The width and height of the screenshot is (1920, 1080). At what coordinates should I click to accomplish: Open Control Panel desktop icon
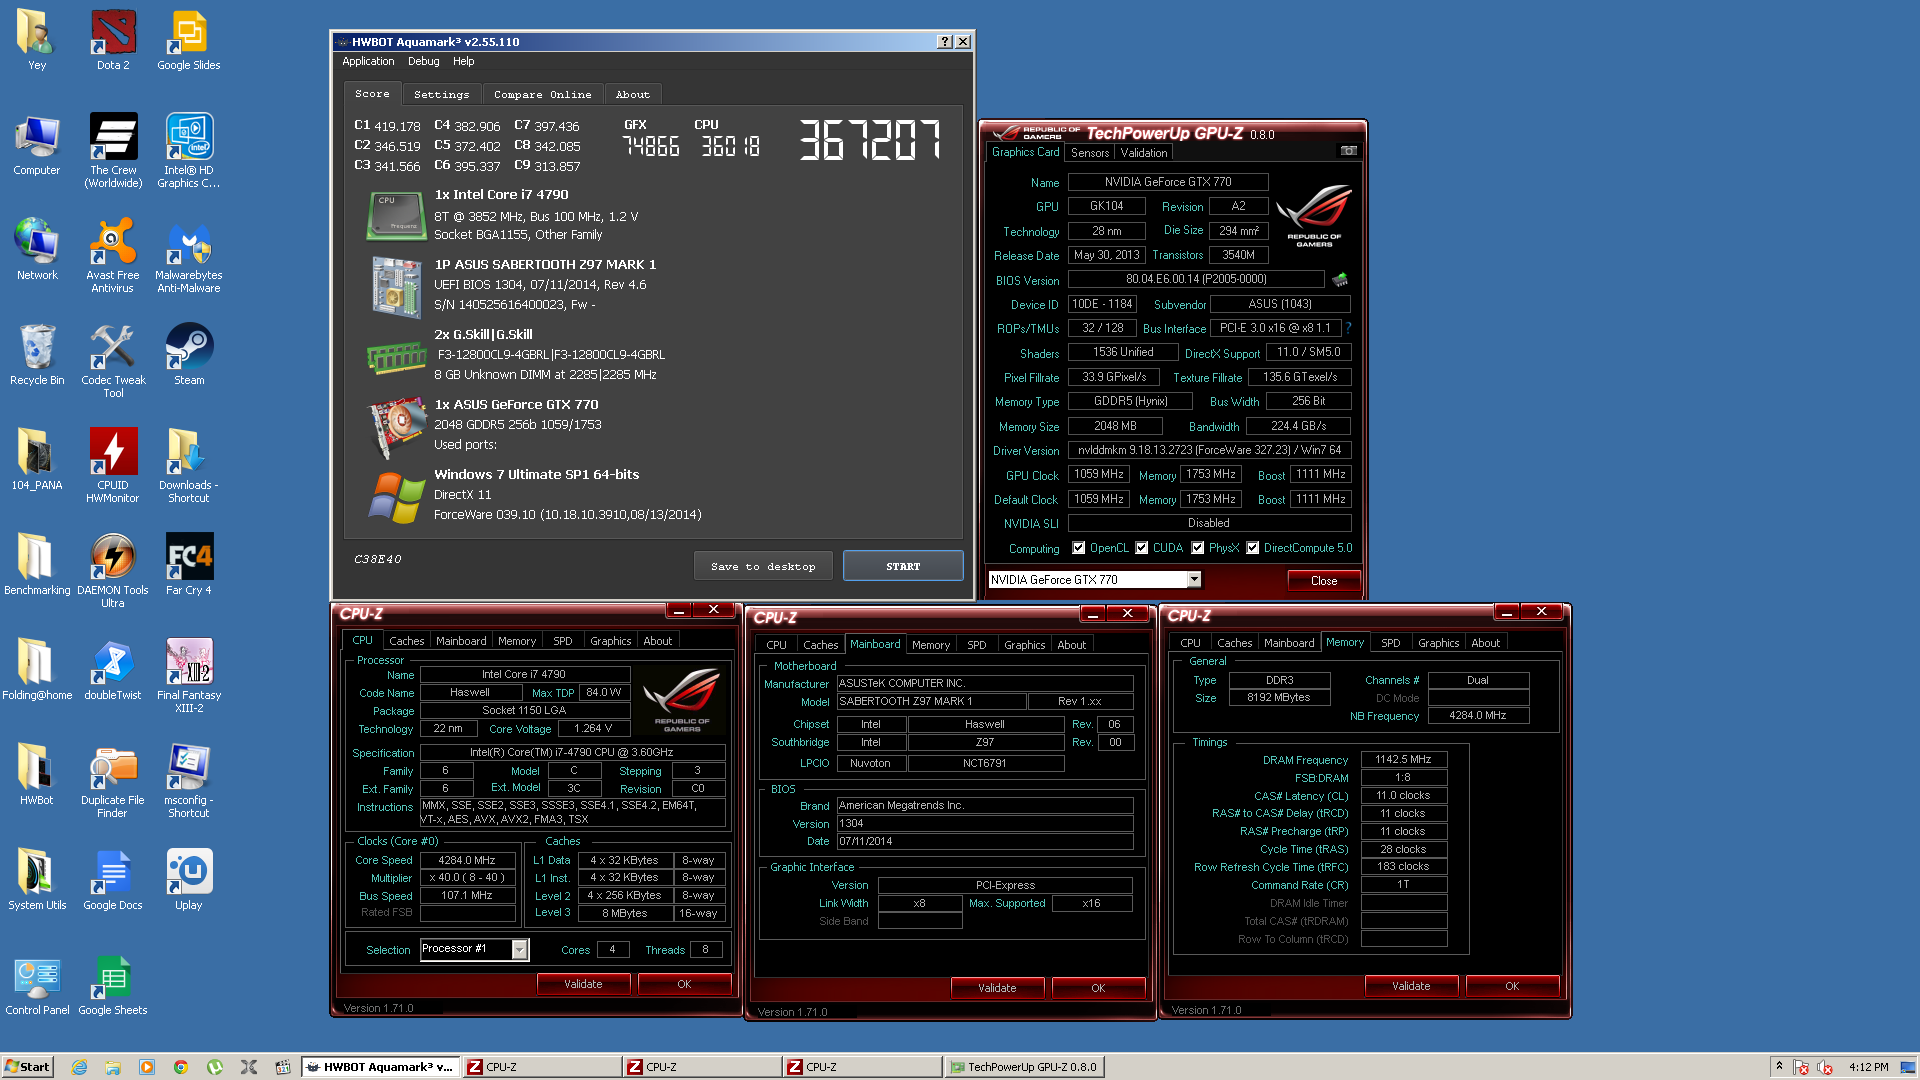(x=37, y=985)
